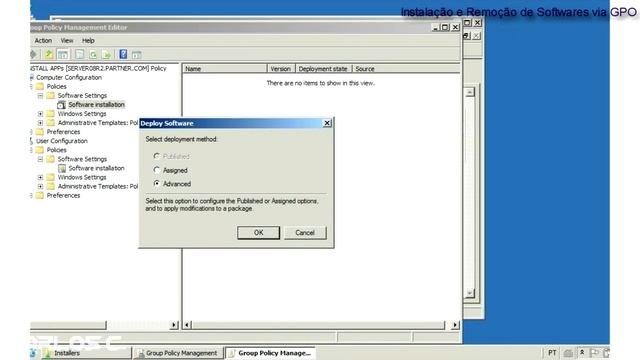640x360 pixels.
Task: Click the refresh toolbar icon
Action: click(x=93, y=54)
